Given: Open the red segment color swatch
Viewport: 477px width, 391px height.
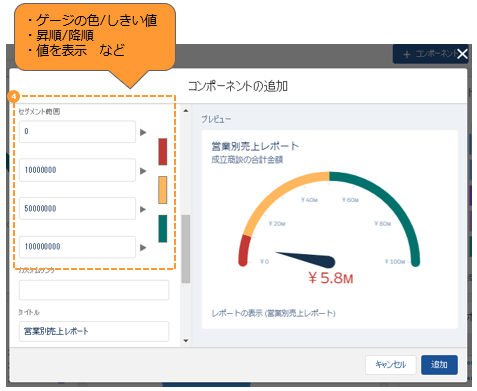Looking at the screenshot, I should [x=163, y=152].
